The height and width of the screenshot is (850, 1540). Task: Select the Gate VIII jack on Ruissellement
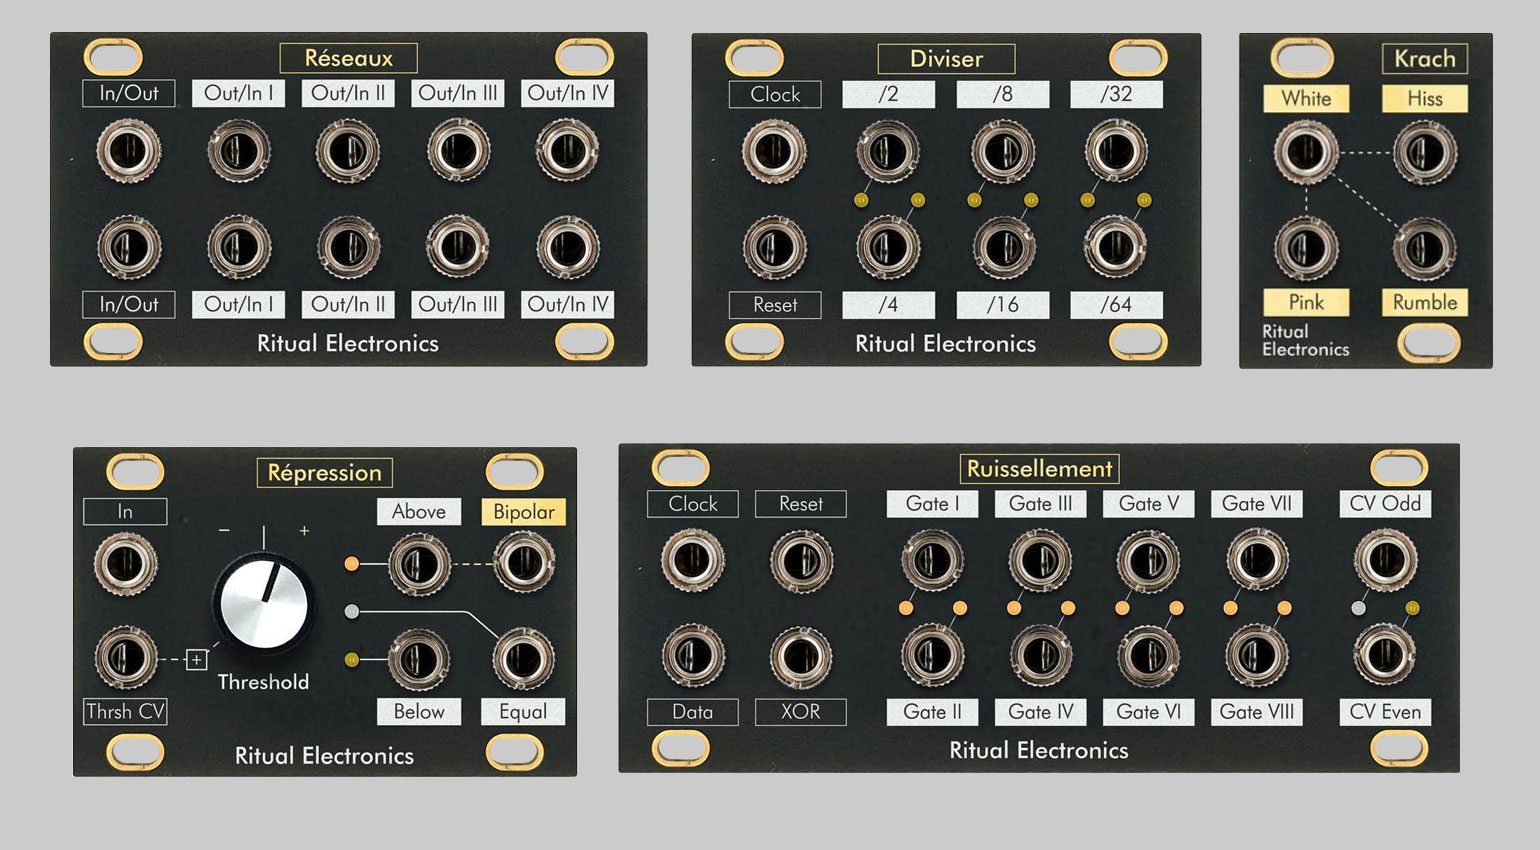pyautogui.click(x=1257, y=655)
